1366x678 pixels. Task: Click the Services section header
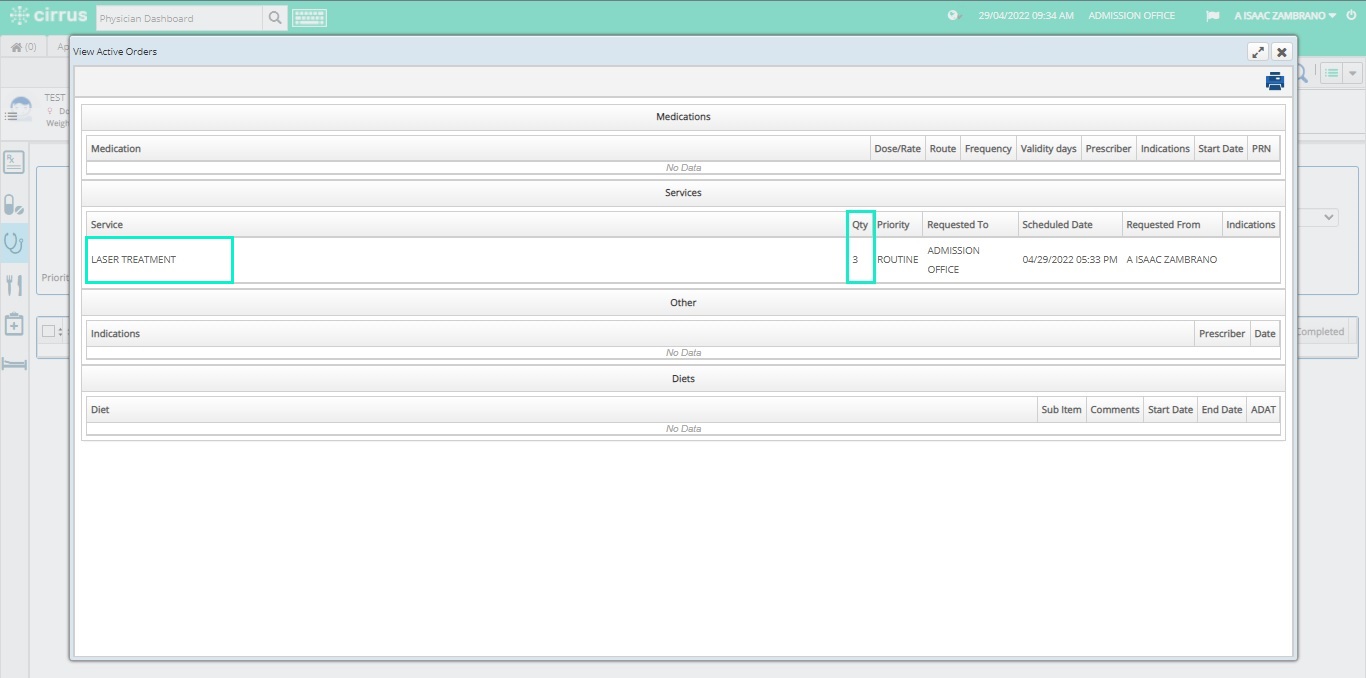pyautogui.click(x=683, y=193)
